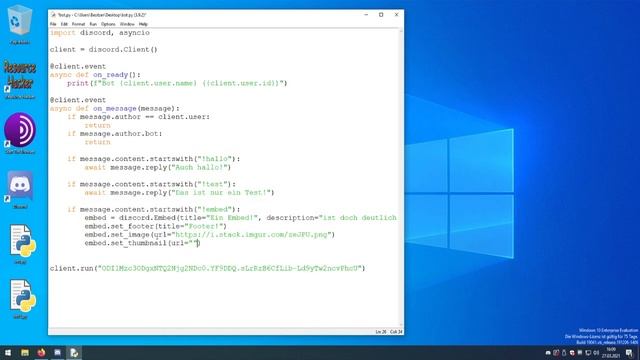Click the Ln indicator in status bar
640x360 pixels.
click(x=380, y=332)
